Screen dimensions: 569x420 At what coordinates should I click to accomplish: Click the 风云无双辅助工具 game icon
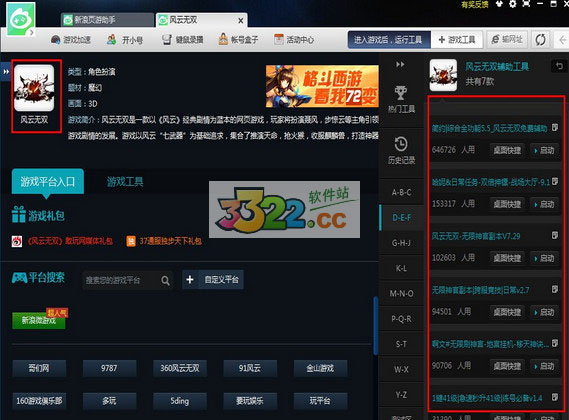click(x=443, y=75)
